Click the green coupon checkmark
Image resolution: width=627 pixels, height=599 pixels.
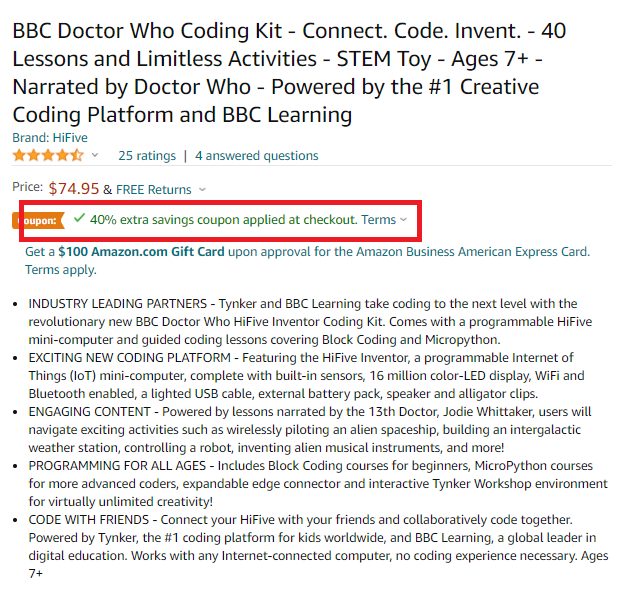click(80, 218)
